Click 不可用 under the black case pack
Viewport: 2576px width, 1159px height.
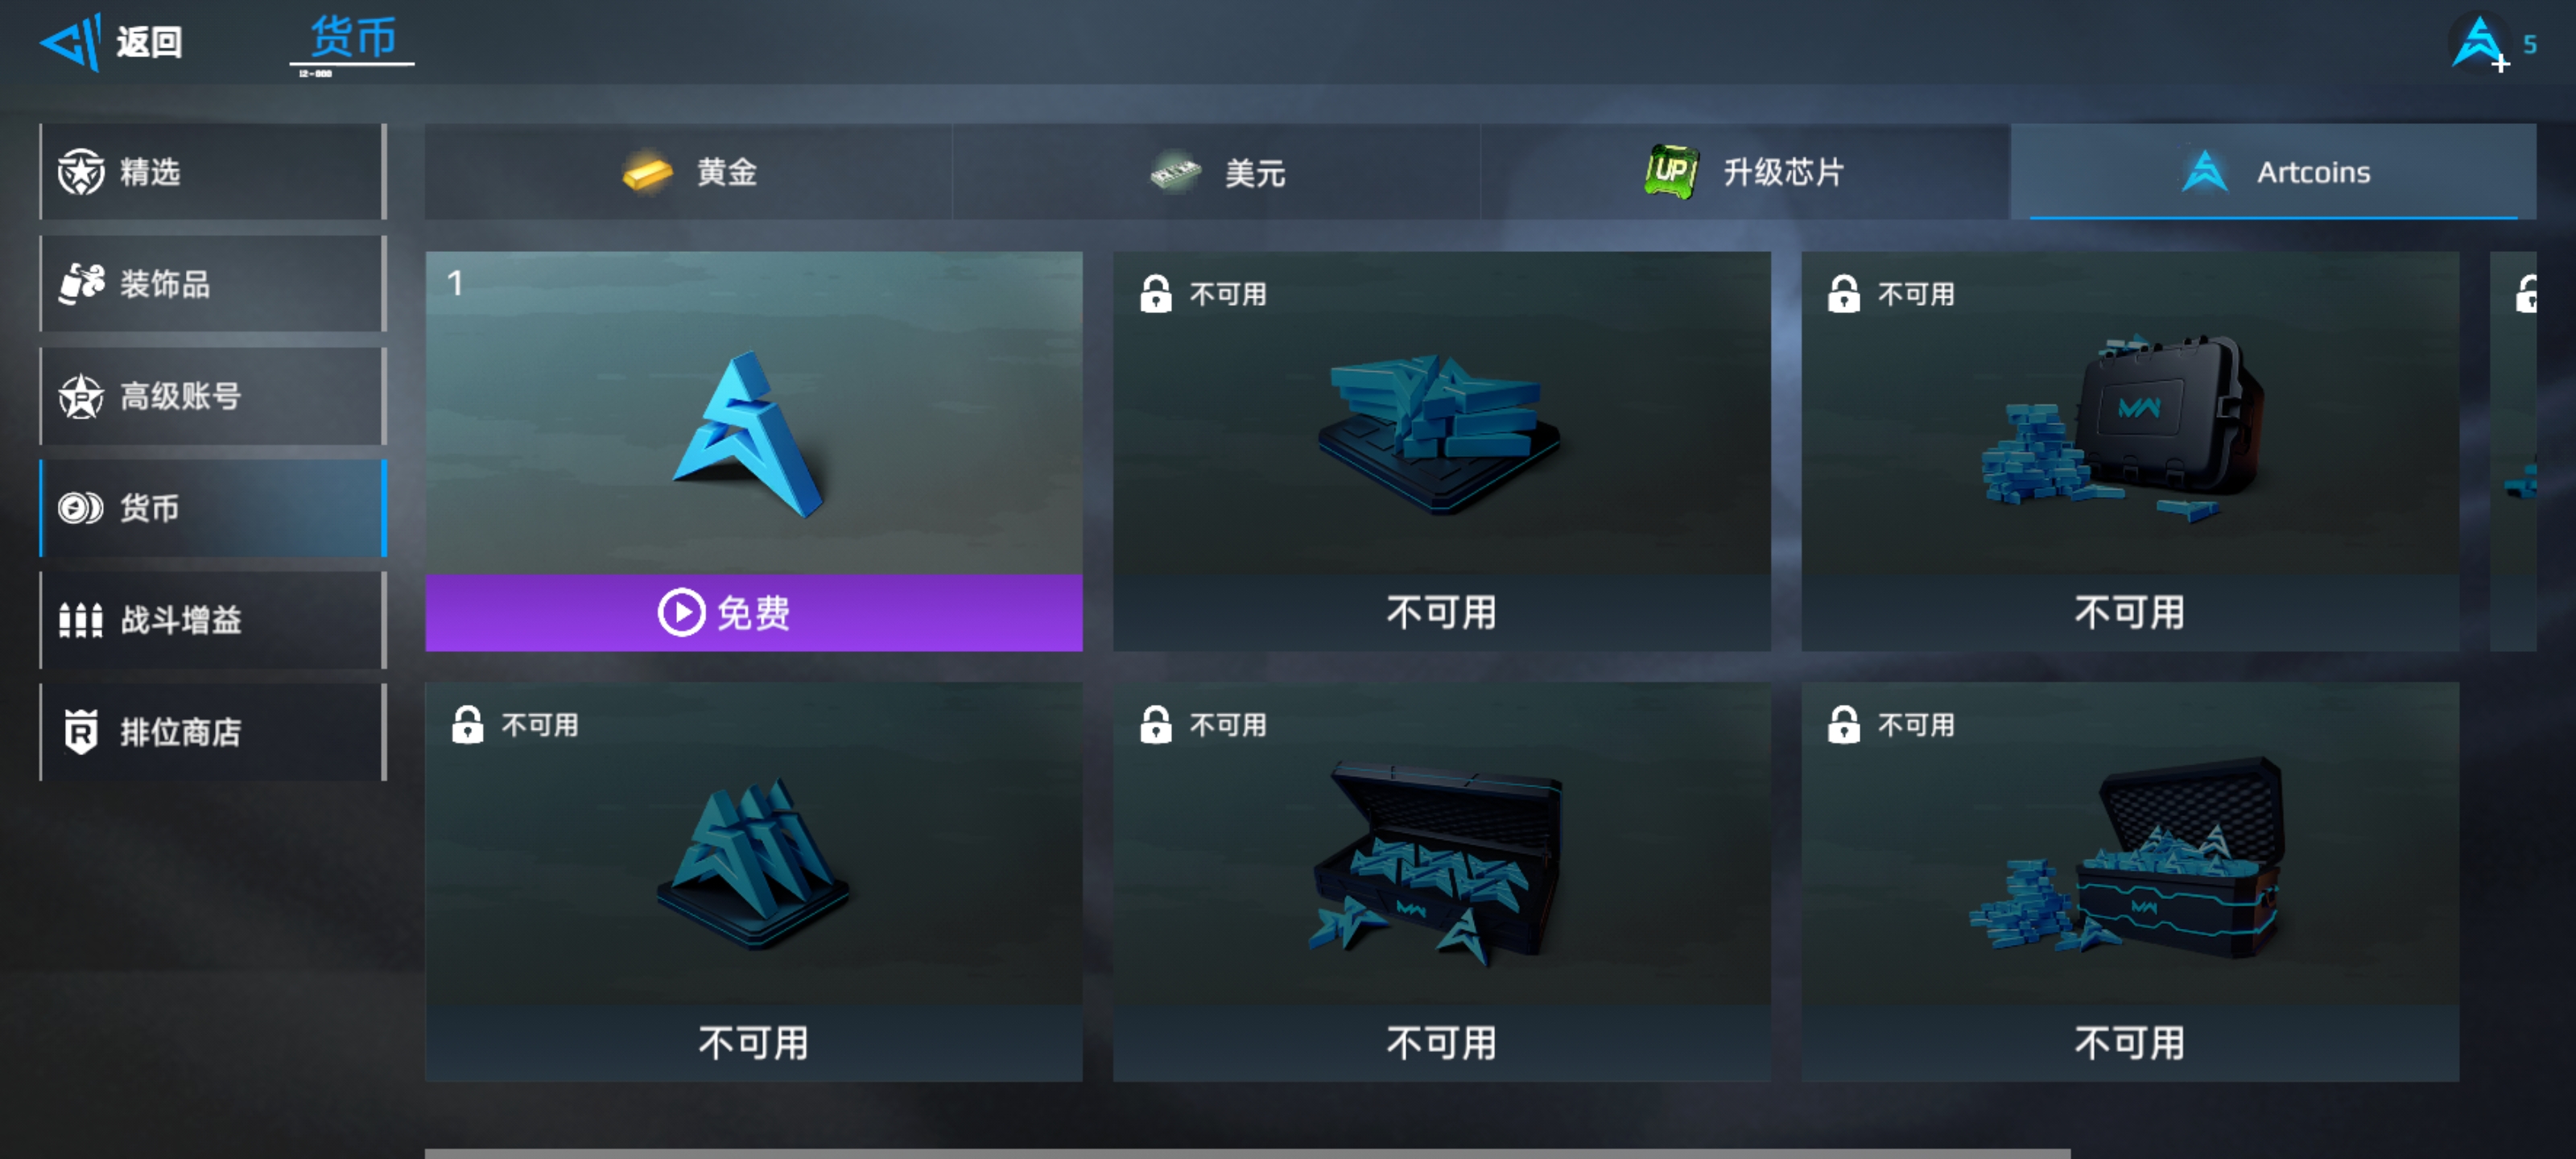[x=2129, y=612]
